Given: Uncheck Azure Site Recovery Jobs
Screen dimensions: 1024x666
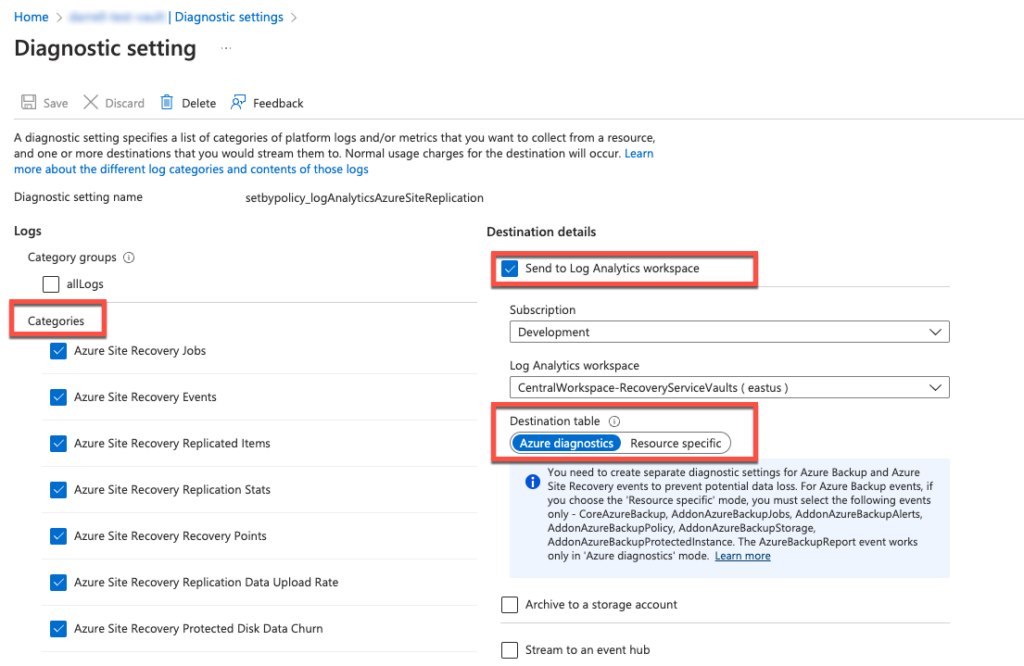Looking at the screenshot, I should point(58,350).
